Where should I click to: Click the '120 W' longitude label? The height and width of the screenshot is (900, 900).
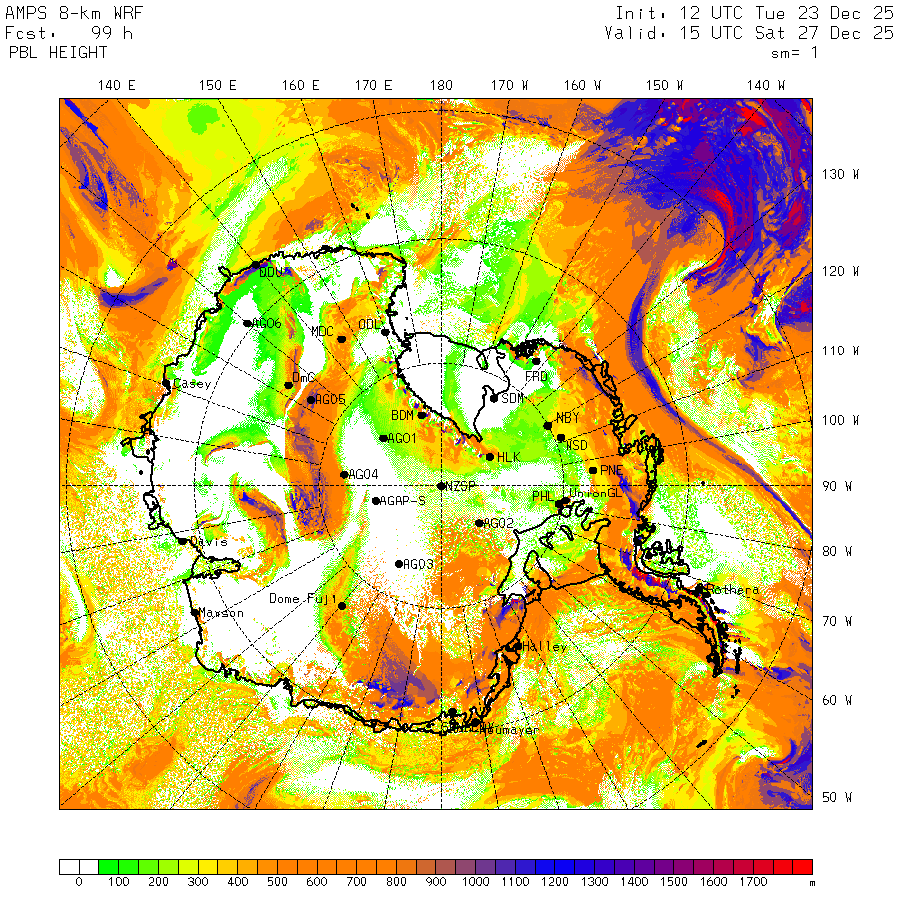point(840,271)
